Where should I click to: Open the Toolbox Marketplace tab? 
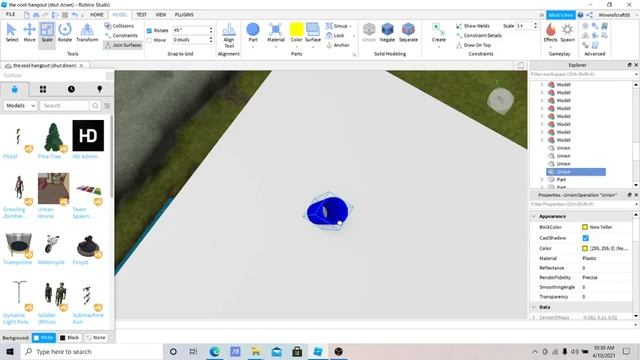[15, 89]
